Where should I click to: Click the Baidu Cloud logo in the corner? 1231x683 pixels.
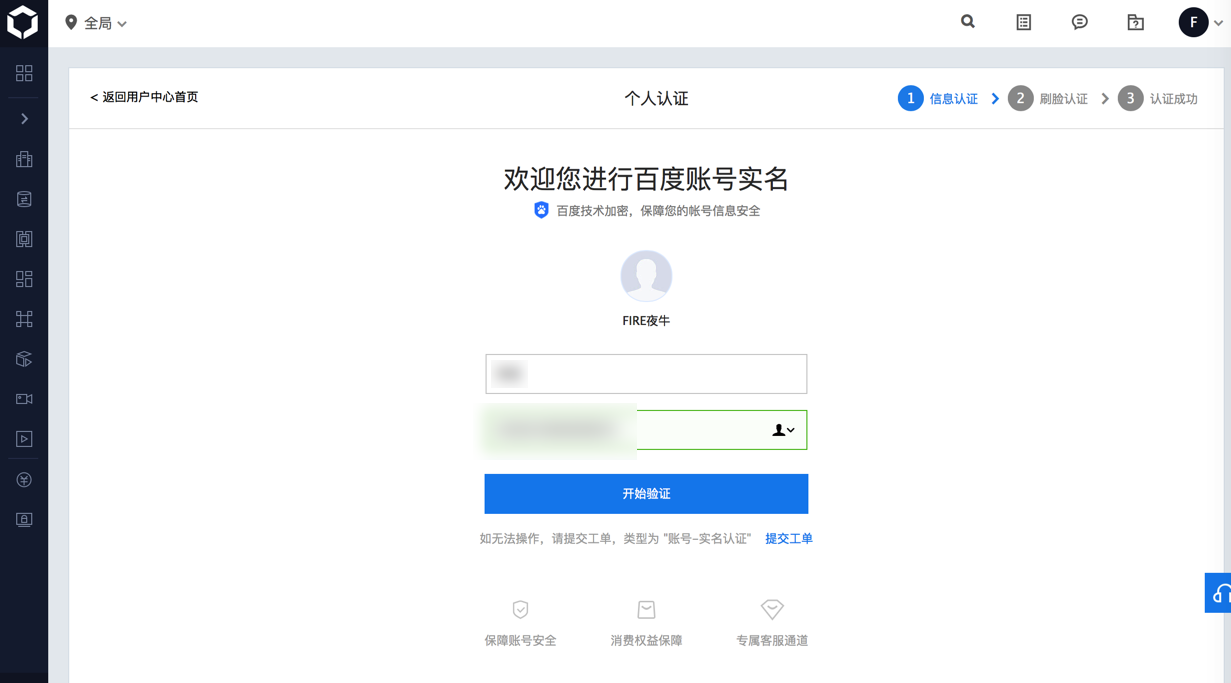23,23
